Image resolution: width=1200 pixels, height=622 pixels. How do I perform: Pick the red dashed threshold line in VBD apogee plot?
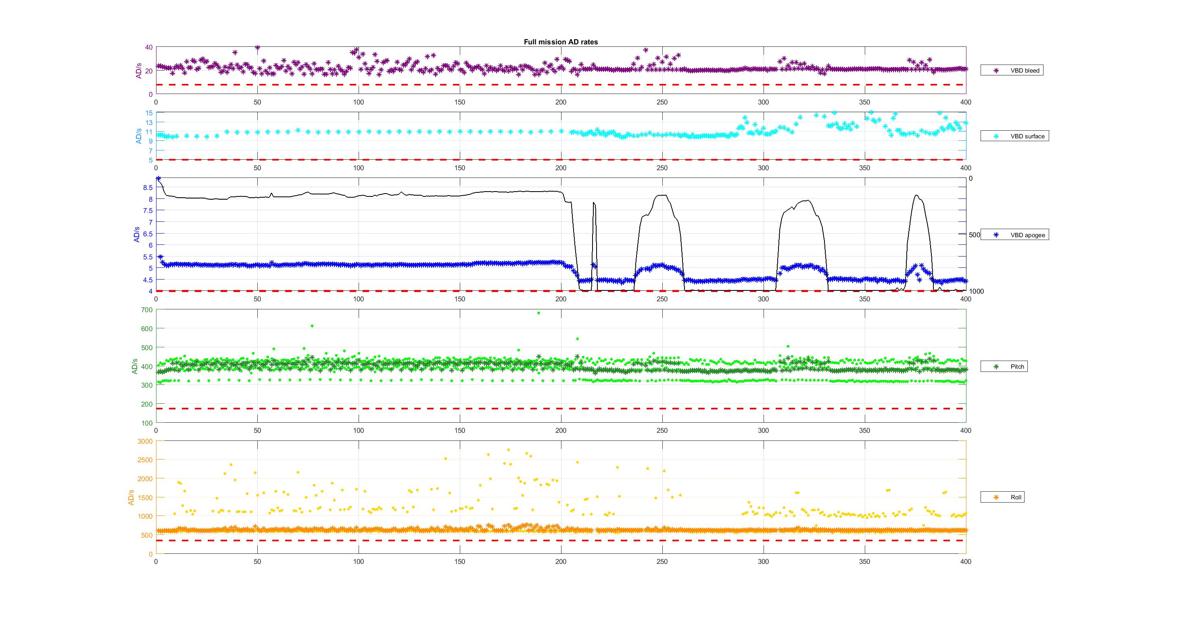coord(561,291)
